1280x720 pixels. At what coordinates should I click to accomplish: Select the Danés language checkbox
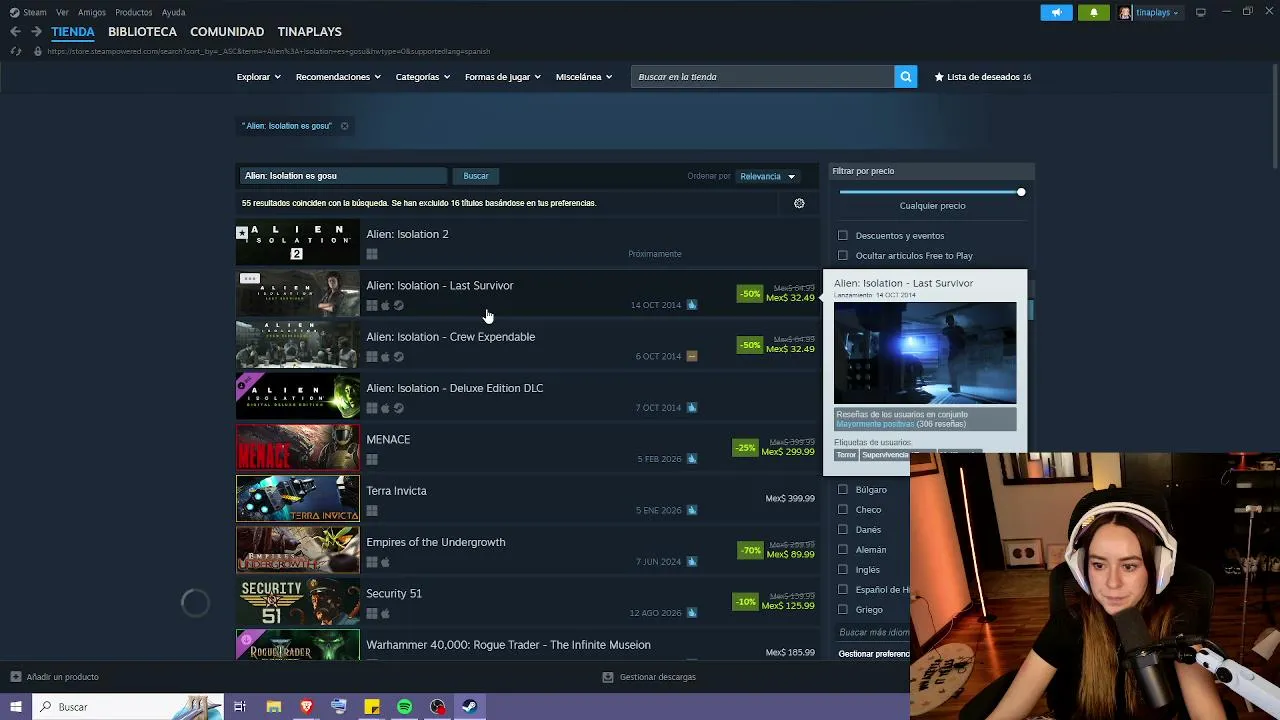843,530
